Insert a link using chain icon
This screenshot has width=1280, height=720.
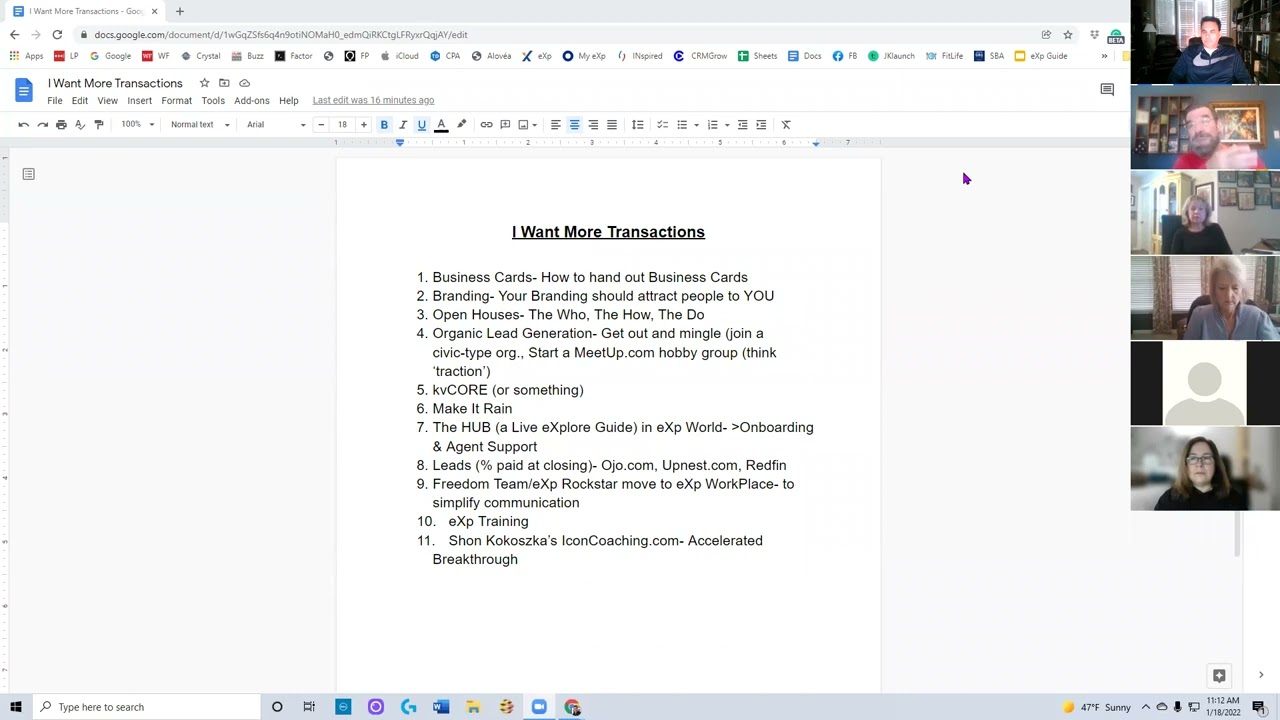[486, 125]
